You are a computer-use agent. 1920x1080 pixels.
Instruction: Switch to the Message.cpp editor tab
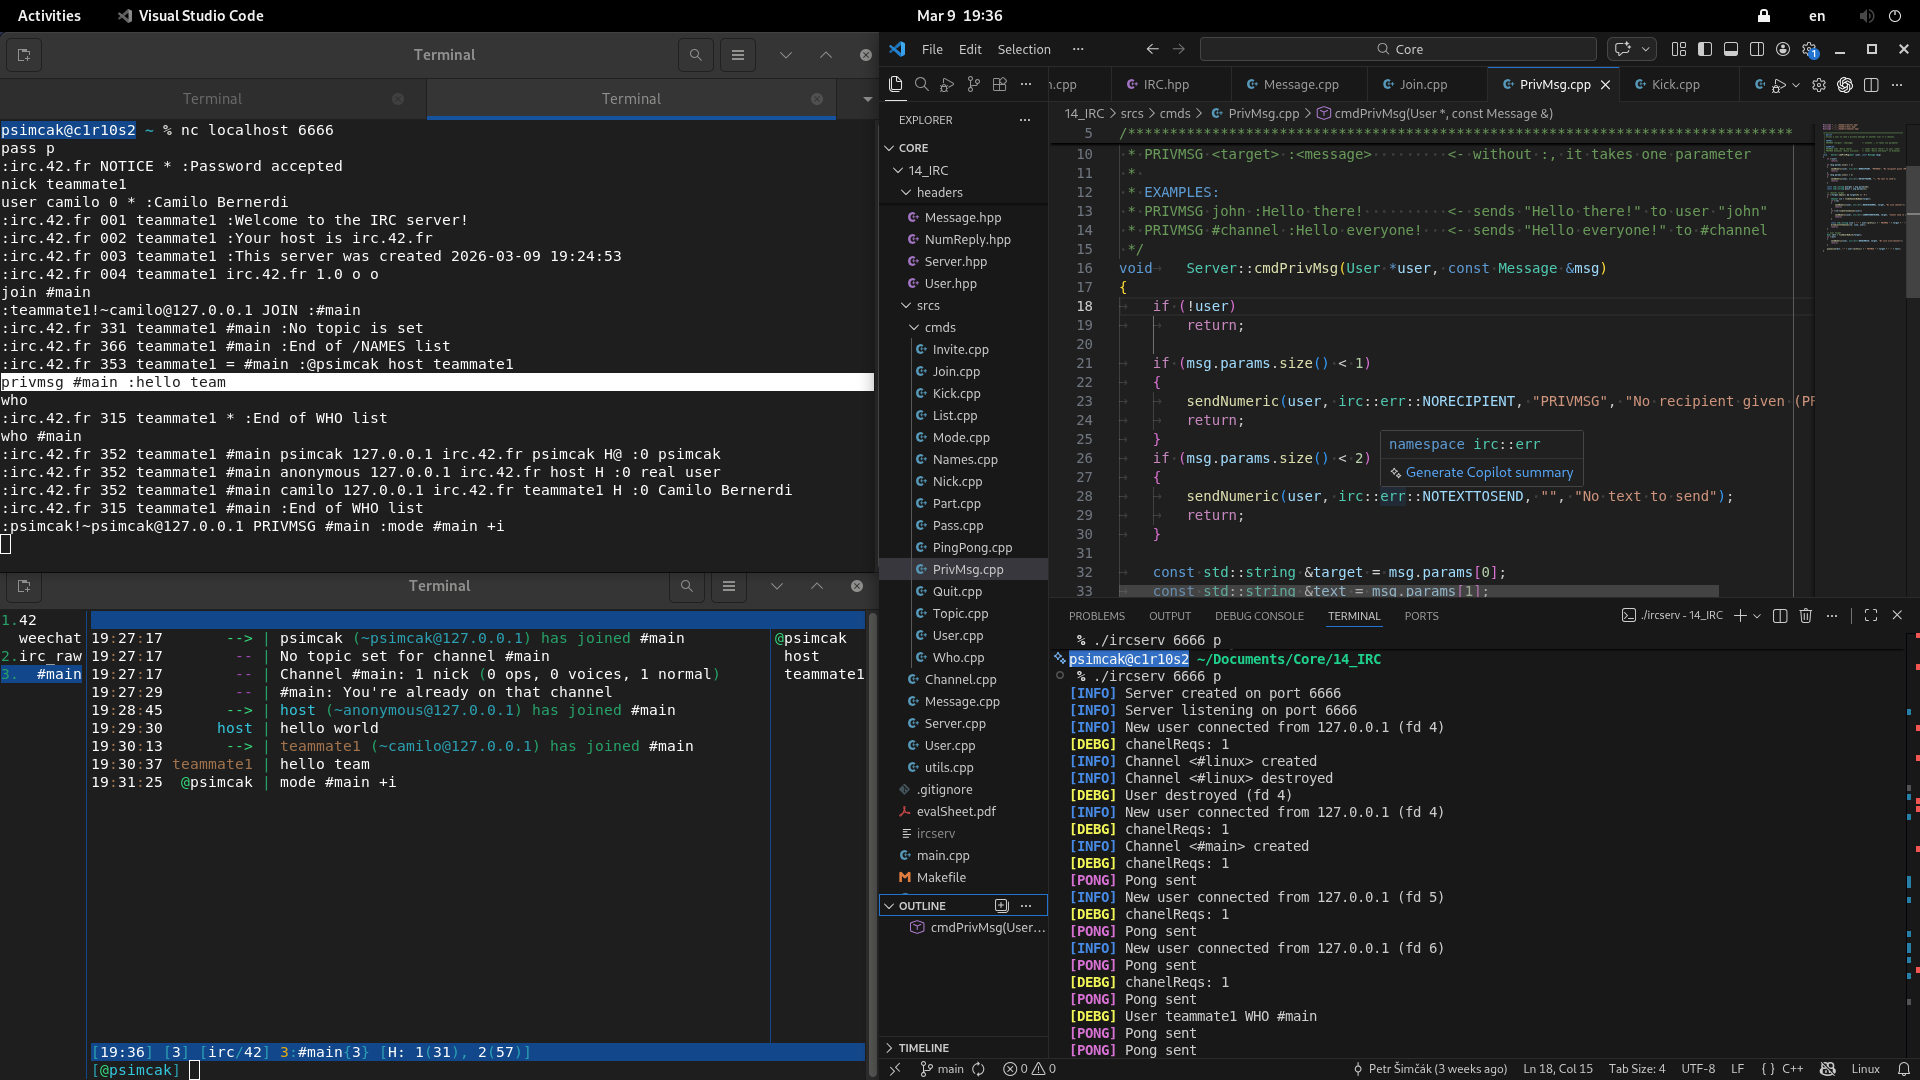[x=1300, y=85]
